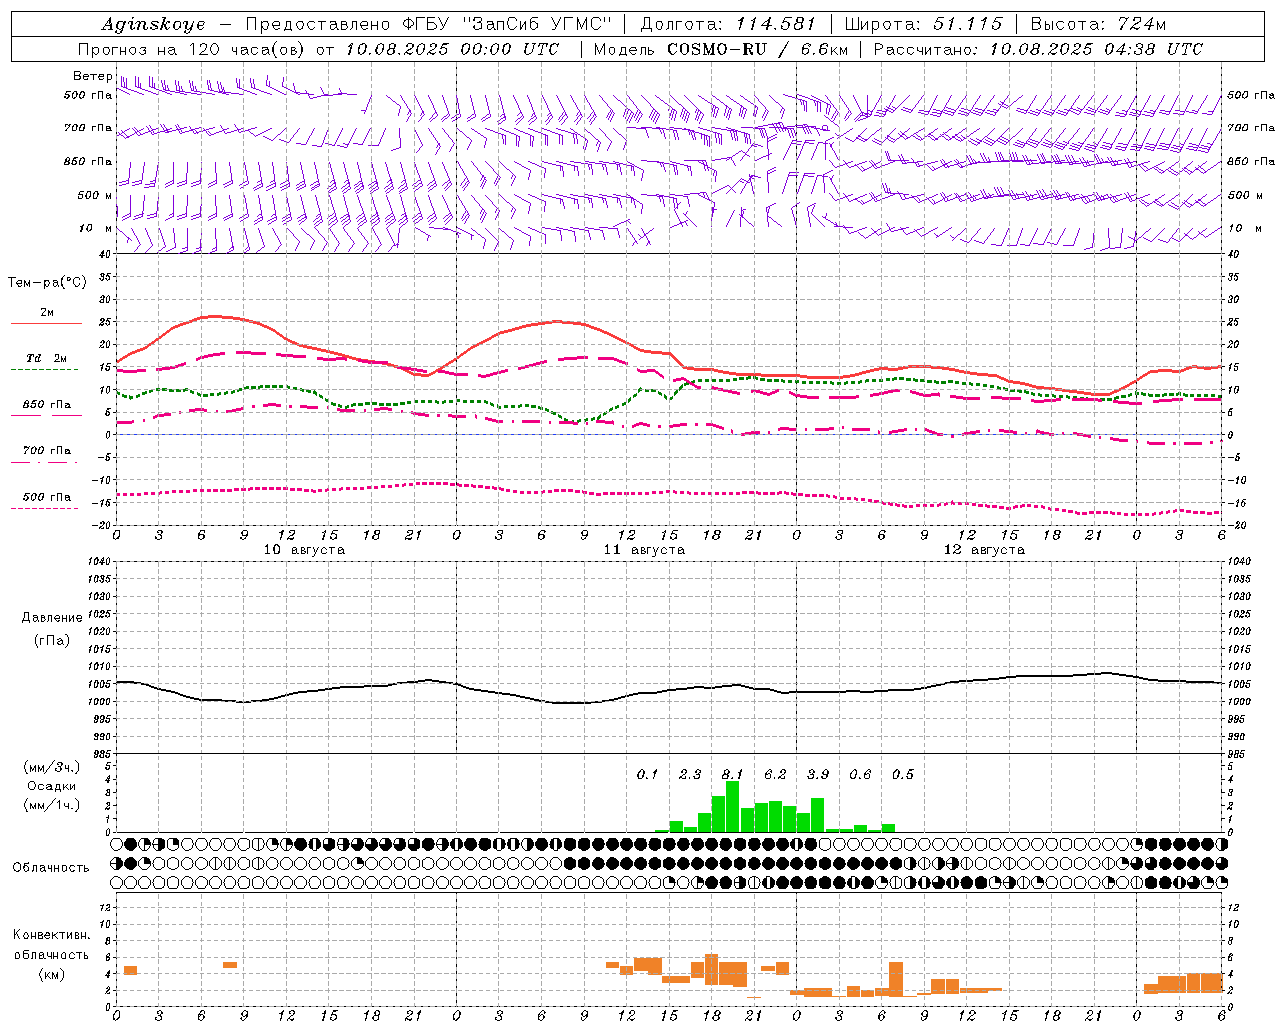Click the solid red line under "2м" legend

[x=46, y=324]
